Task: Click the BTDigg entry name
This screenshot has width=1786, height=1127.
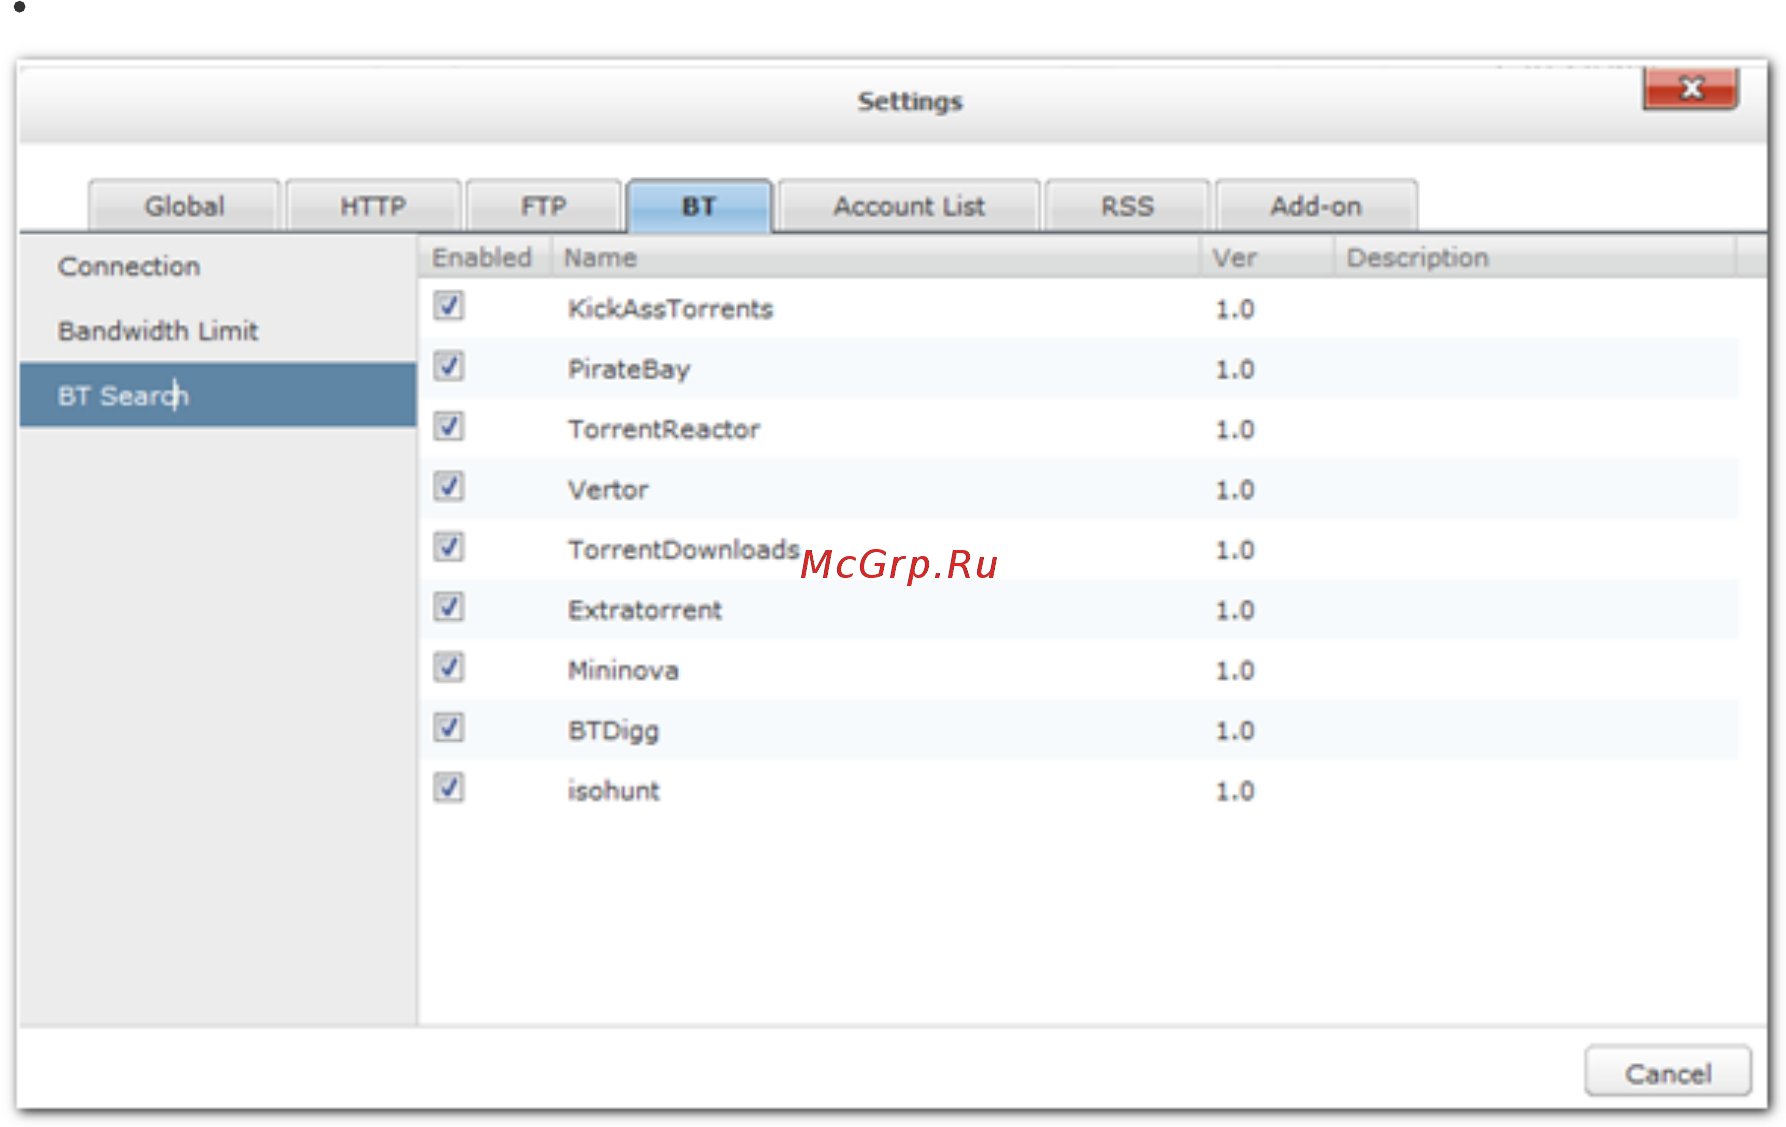Action: (x=614, y=731)
